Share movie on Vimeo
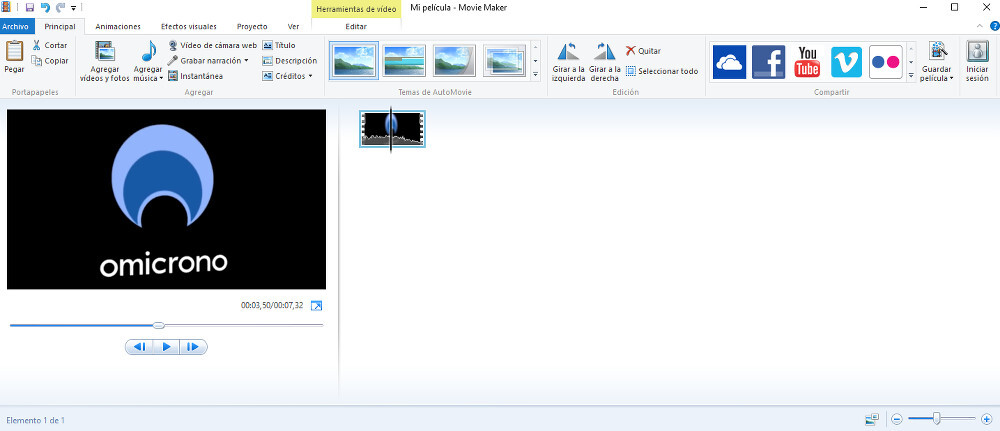 point(846,62)
